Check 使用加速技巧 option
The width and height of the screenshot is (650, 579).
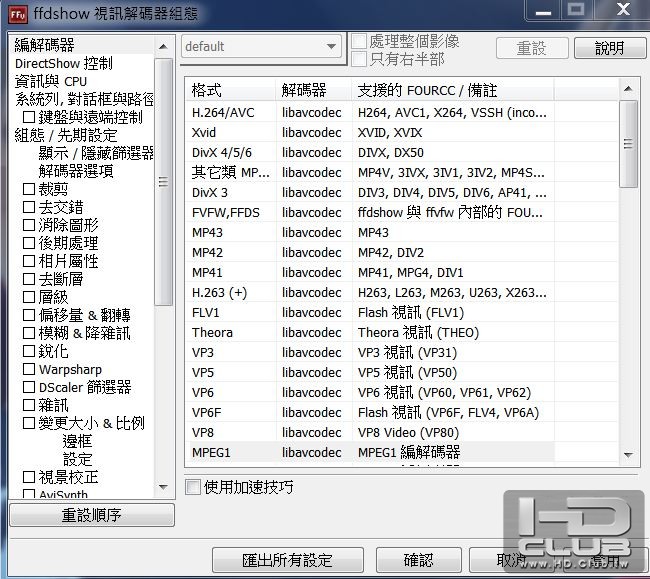(193, 487)
